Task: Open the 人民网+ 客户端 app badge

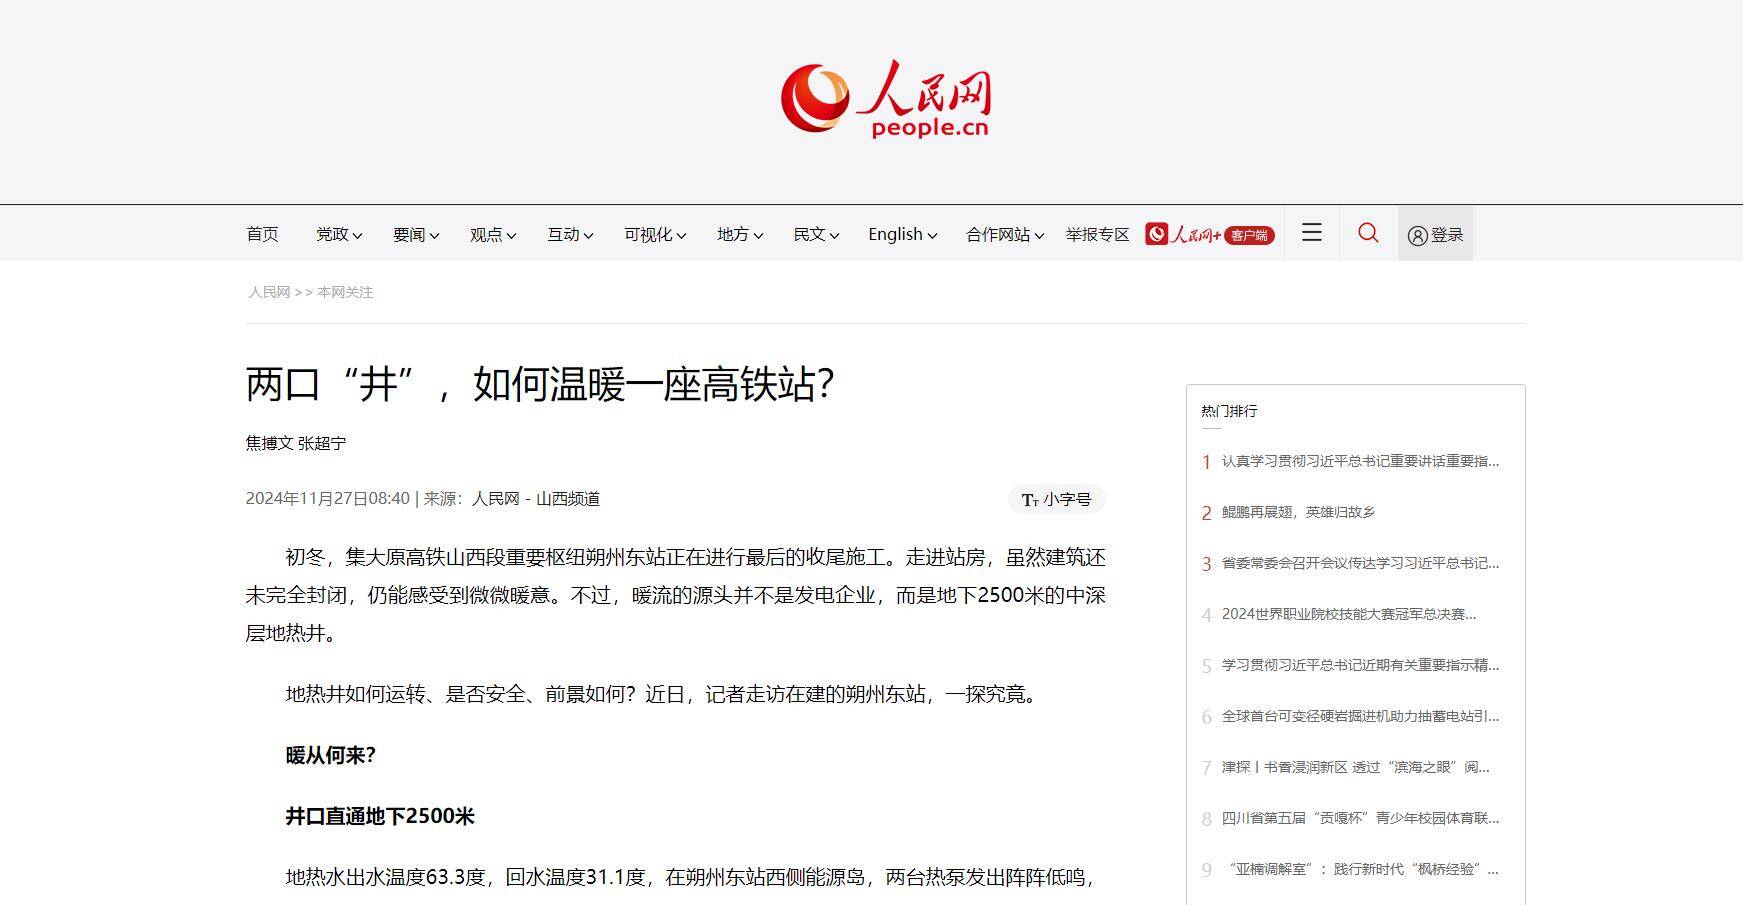Action: pyautogui.click(x=1209, y=234)
